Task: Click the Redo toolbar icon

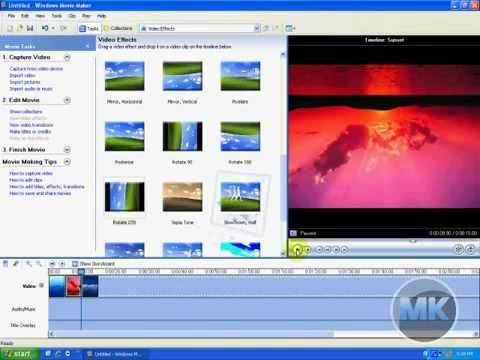Action: 63,28
